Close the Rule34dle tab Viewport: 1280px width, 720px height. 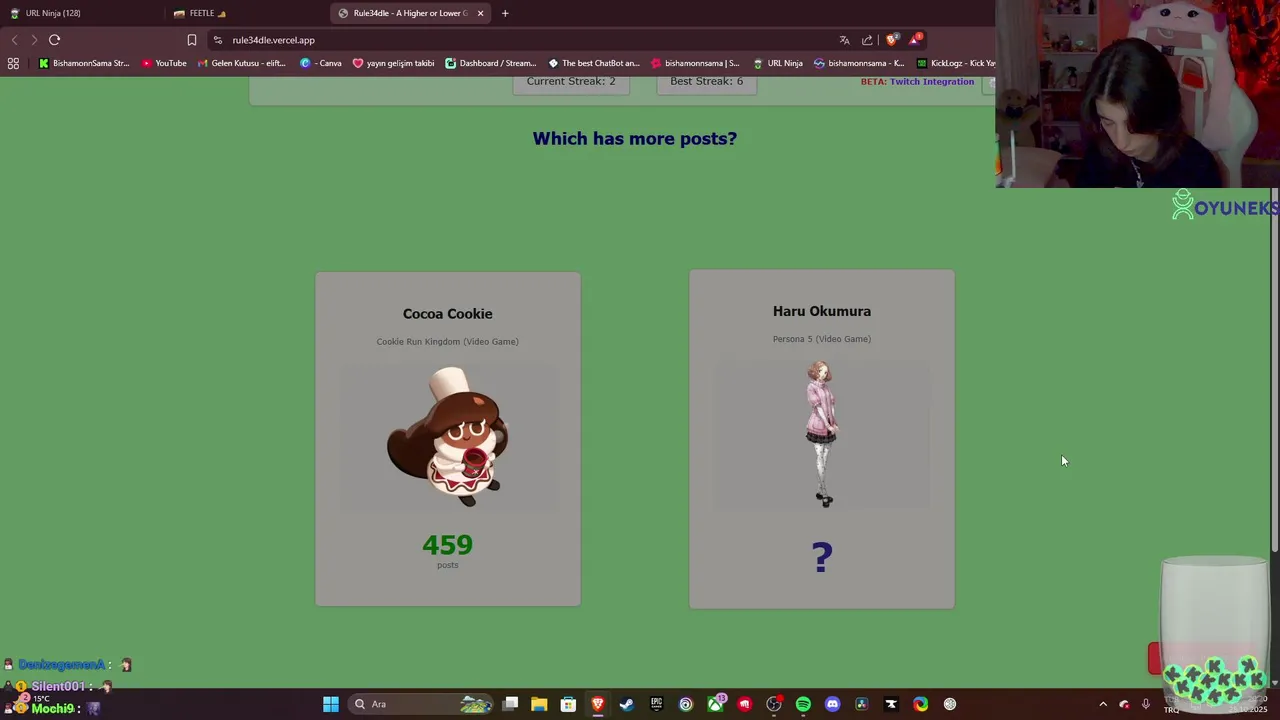tap(480, 13)
